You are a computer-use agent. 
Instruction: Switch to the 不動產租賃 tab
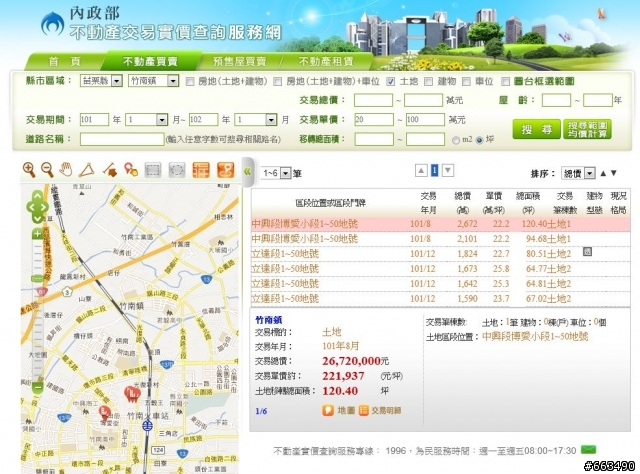326,62
